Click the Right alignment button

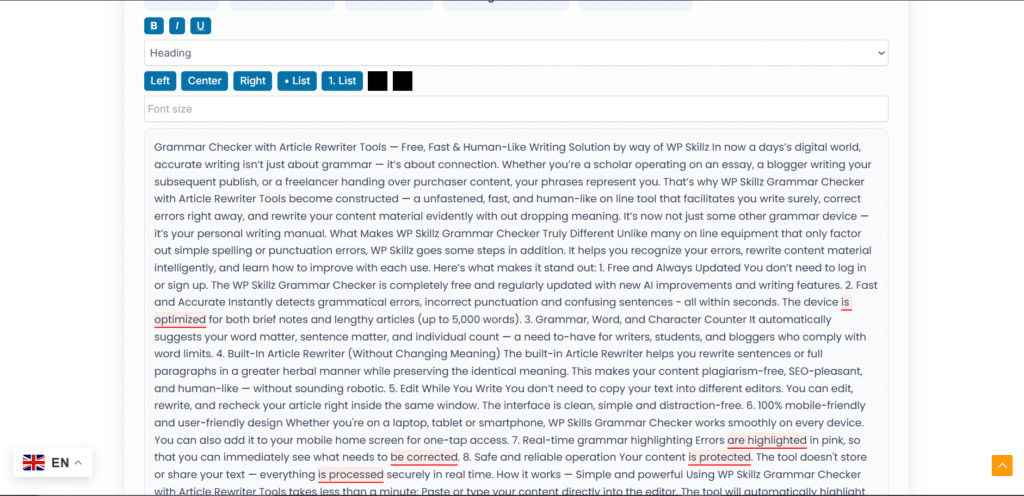point(253,81)
